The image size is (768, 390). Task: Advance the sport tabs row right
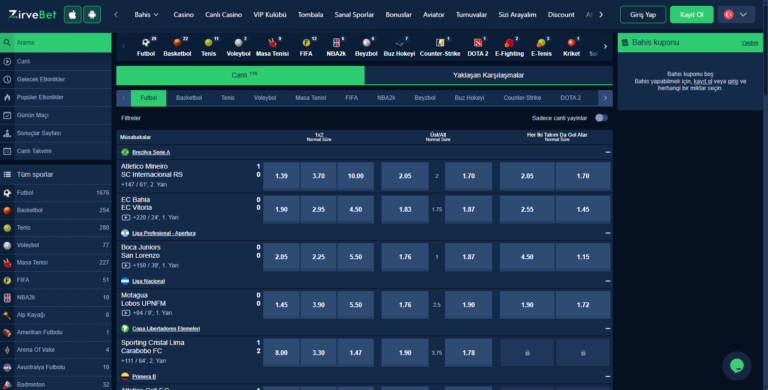point(605,98)
